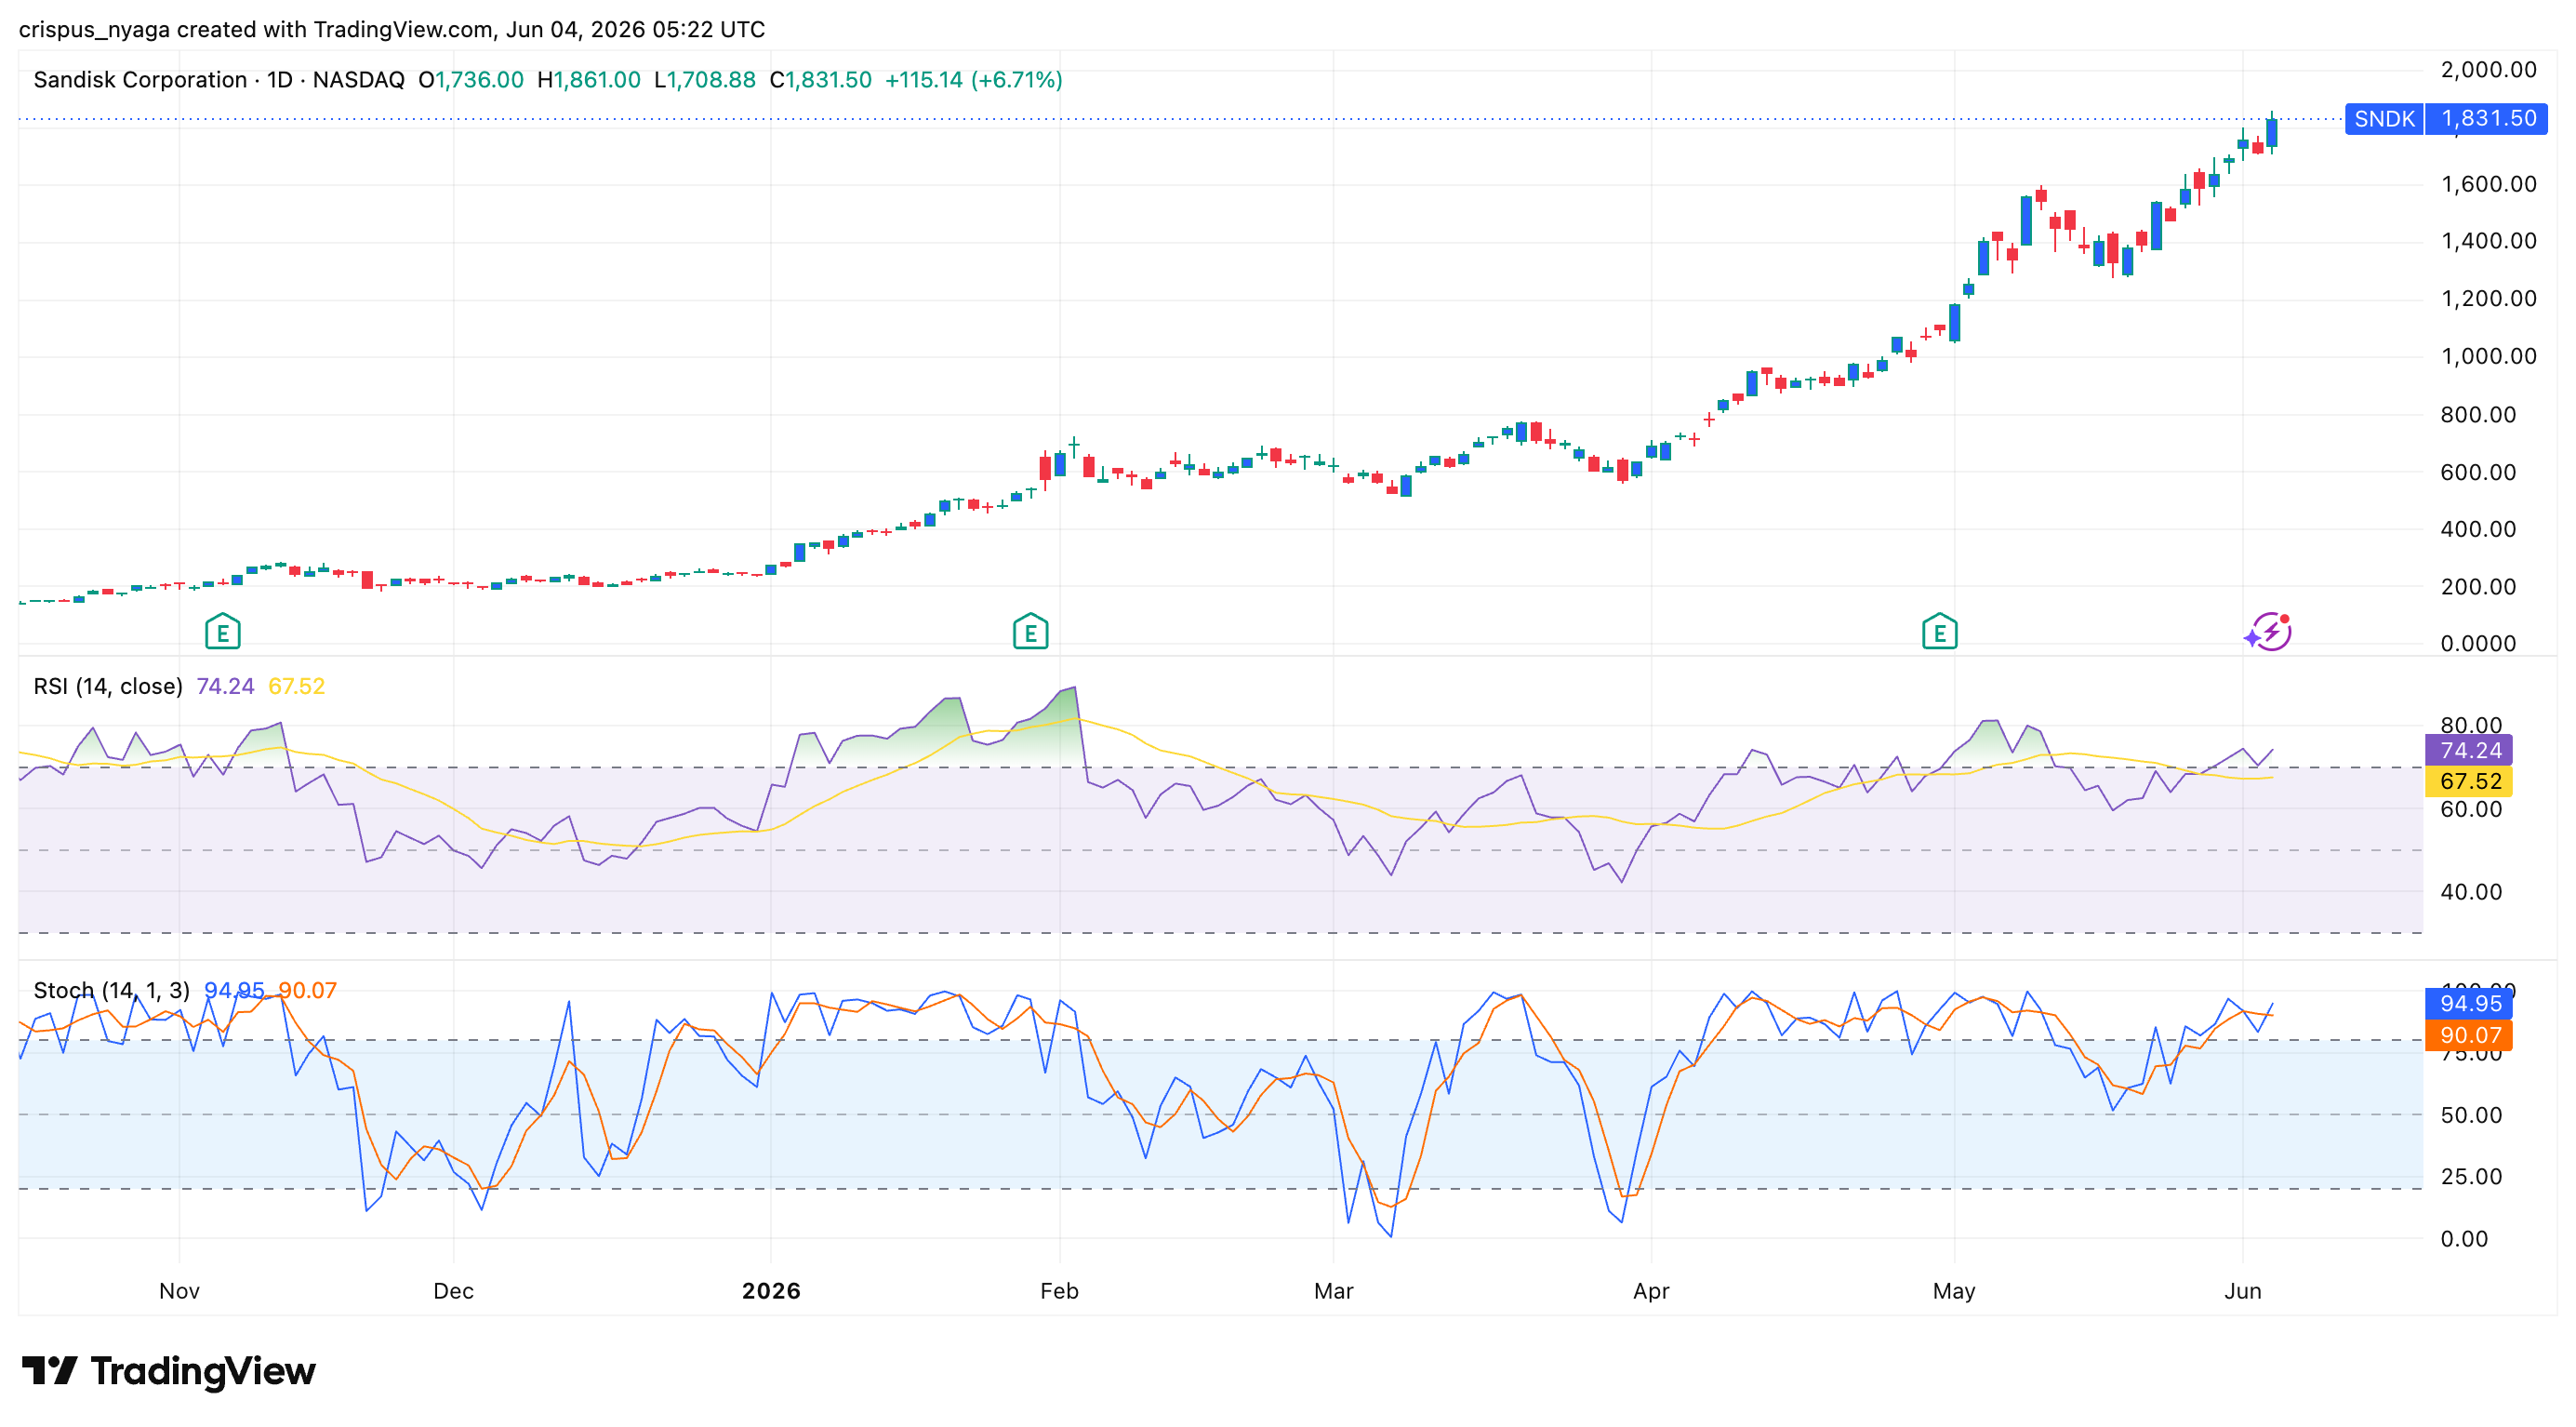2576x1427 pixels.
Task: Click the late-January earnings E marker
Action: (1030, 632)
